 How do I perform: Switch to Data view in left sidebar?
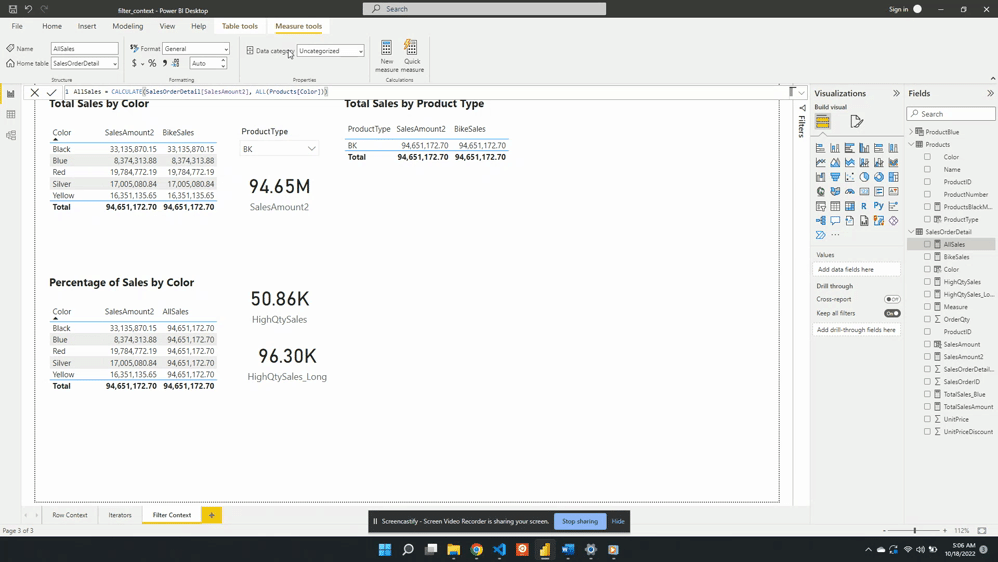(x=11, y=115)
